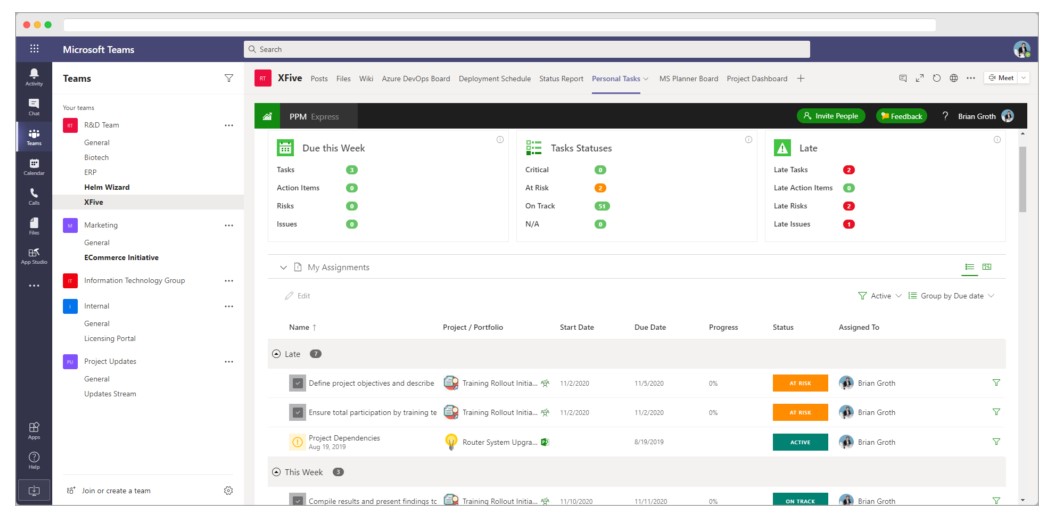The height and width of the screenshot is (515, 1051).
Task: Open Files in the left rail
Action: 34,226
